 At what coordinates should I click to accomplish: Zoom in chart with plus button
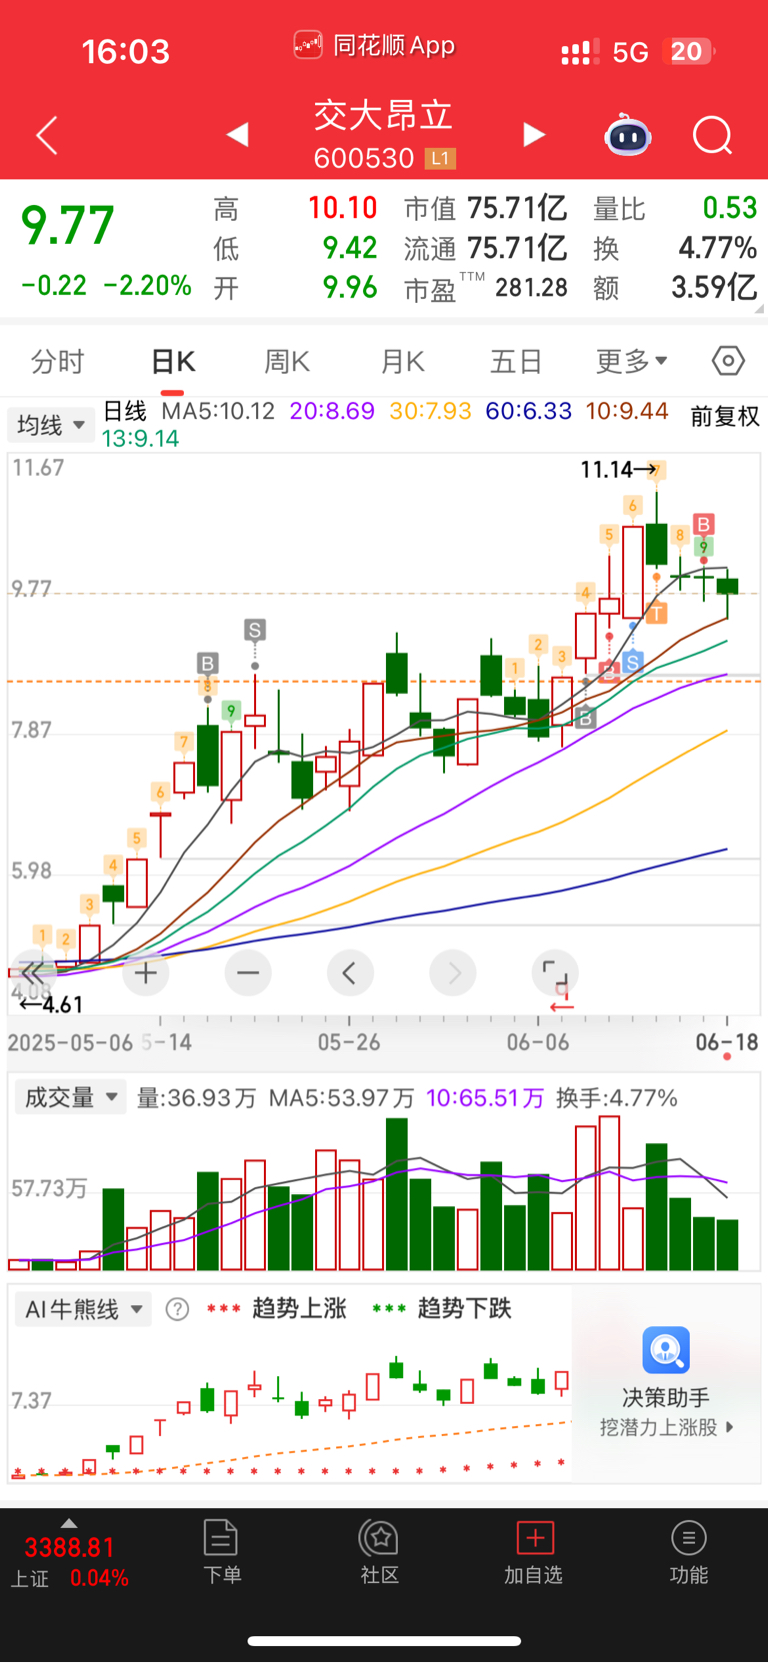coord(146,973)
